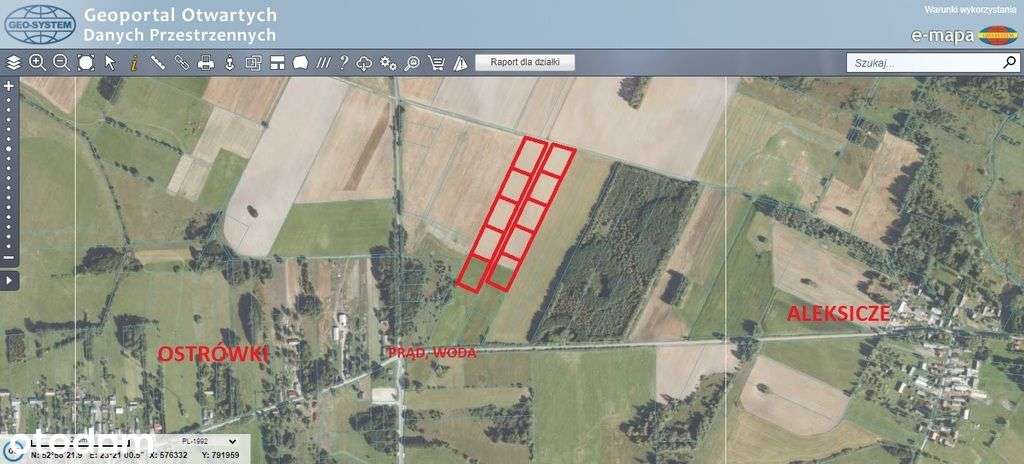The height and width of the screenshot is (464, 1024).
Task: Click the cloud download icon
Action: click(364, 63)
